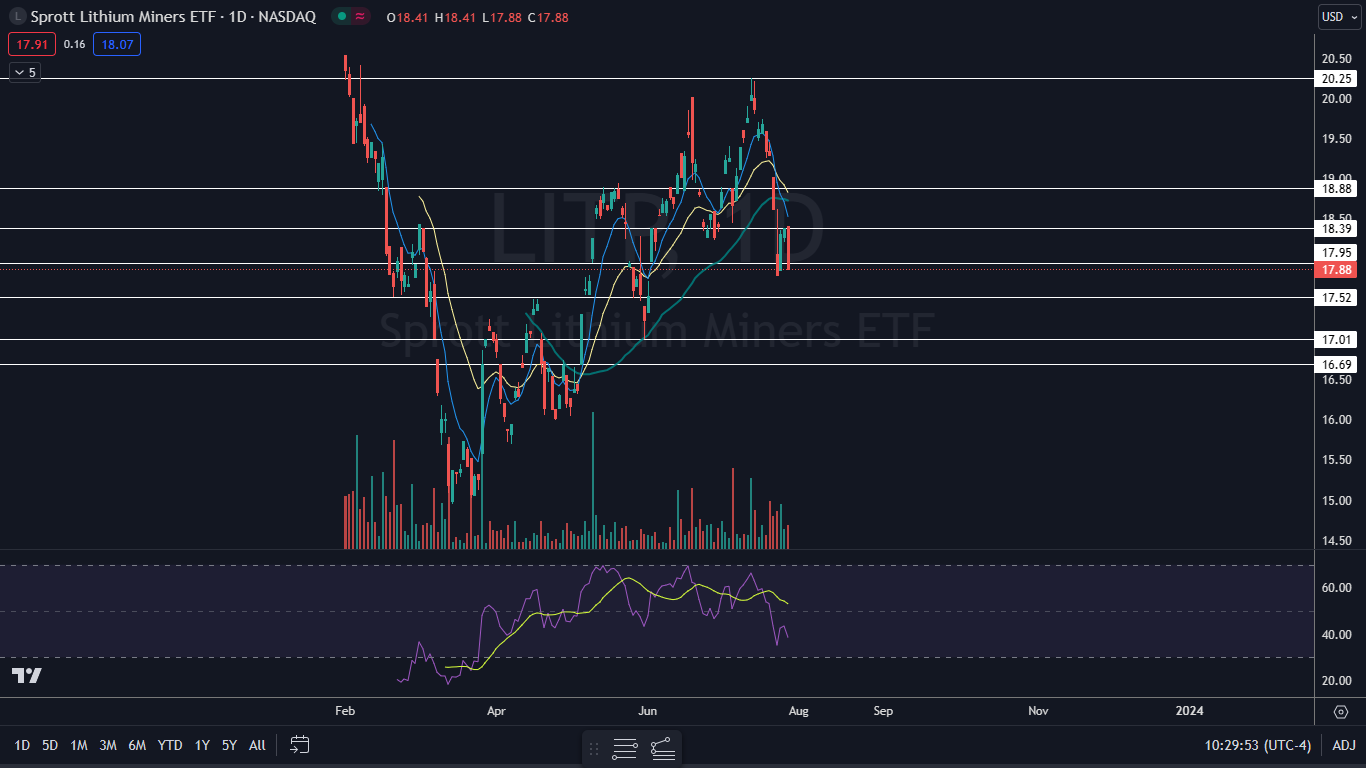Open the USD currency dropdown
Viewport: 1366px width, 768px height.
(x=1339, y=16)
